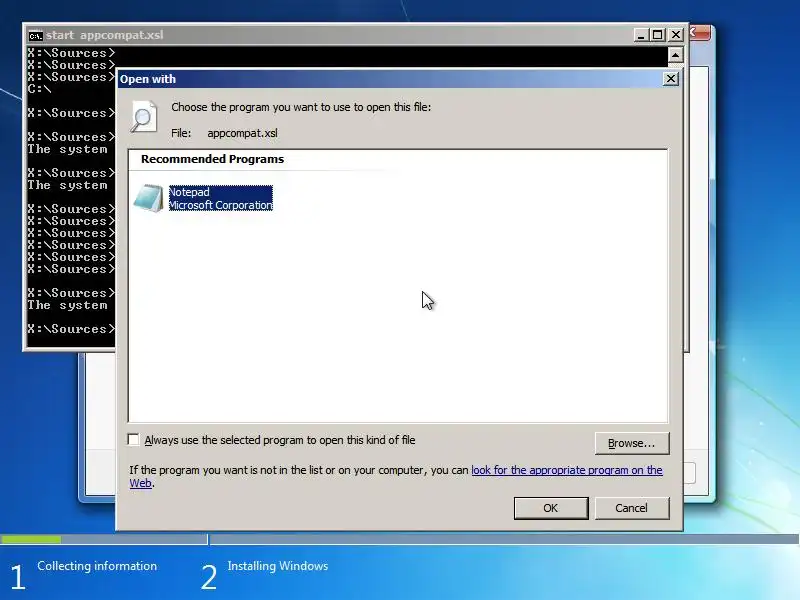Open the Browse... button
Screen dimensions: 800x600
(x=632, y=443)
